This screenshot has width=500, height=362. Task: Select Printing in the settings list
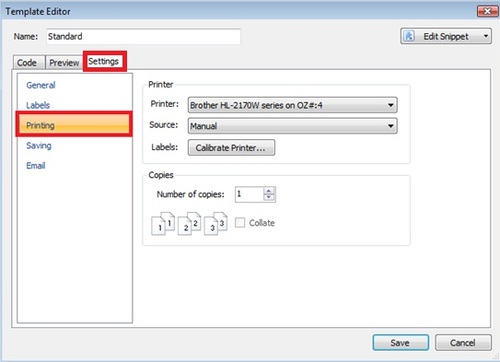tap(74, 125)
